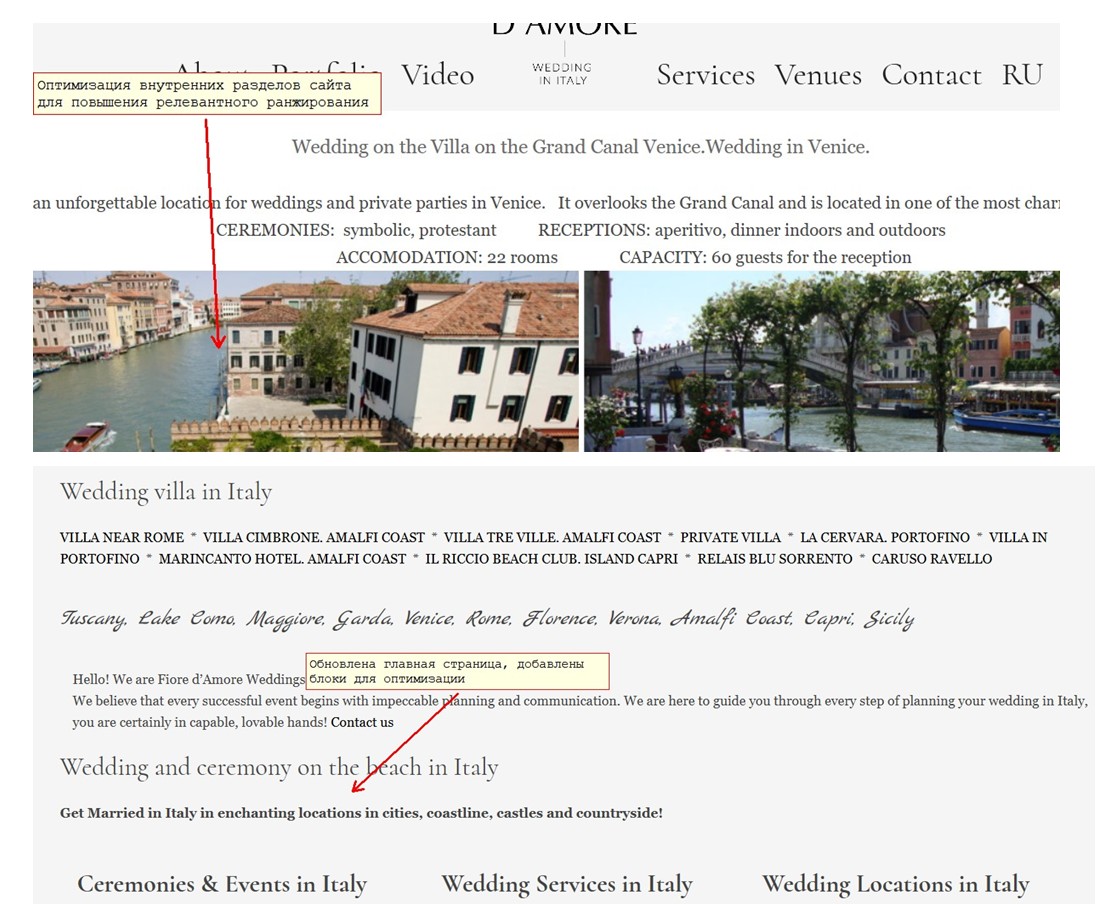Viewport: 1109px width, 904px height.
Task: Open La Cervara. Portofino link
Action: click(885, 538)
